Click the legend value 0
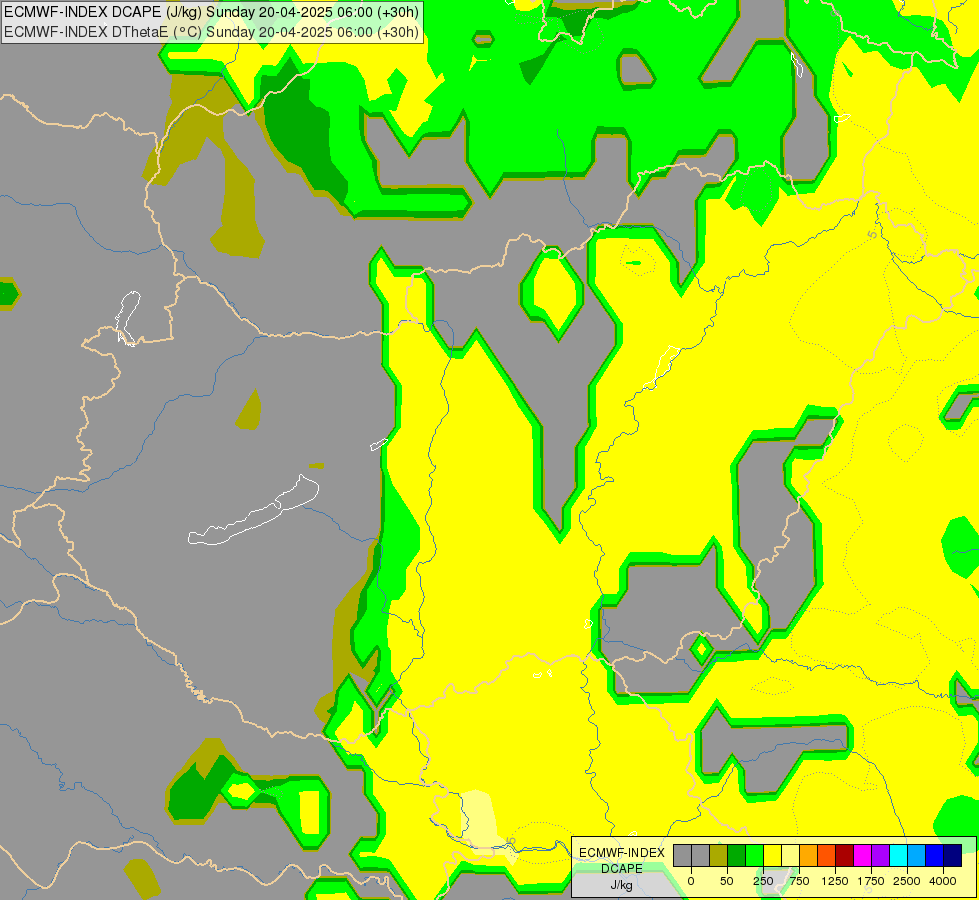This screenshot has width=979, height=900. (691, 881)
